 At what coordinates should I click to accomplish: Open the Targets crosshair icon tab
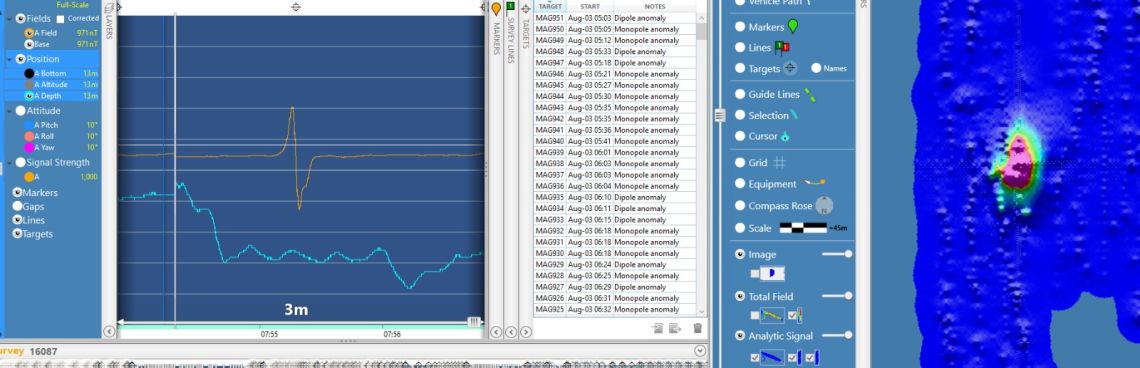(525, 8)
